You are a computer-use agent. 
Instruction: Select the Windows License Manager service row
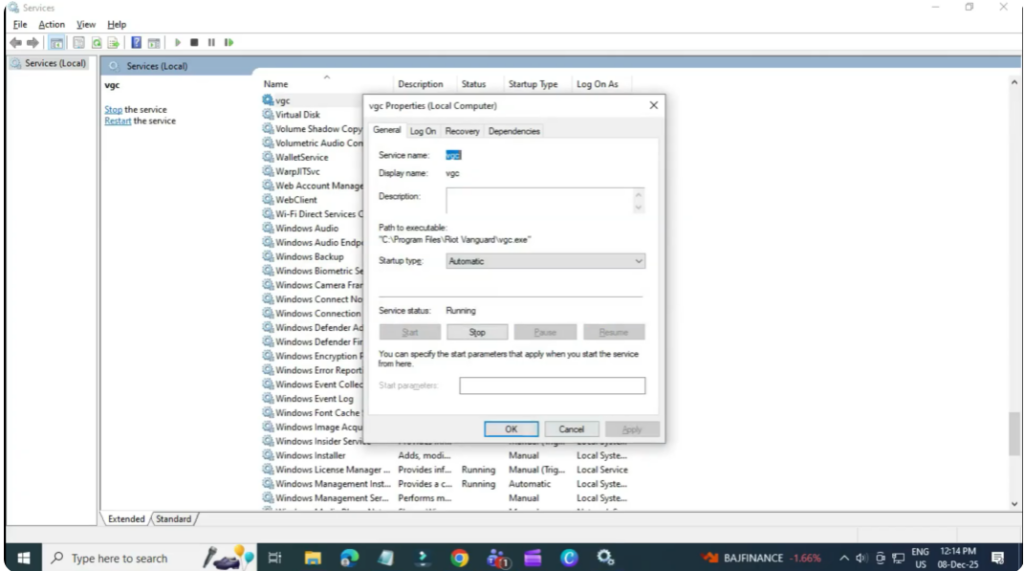pyautogui.click(x=445, y=469)
